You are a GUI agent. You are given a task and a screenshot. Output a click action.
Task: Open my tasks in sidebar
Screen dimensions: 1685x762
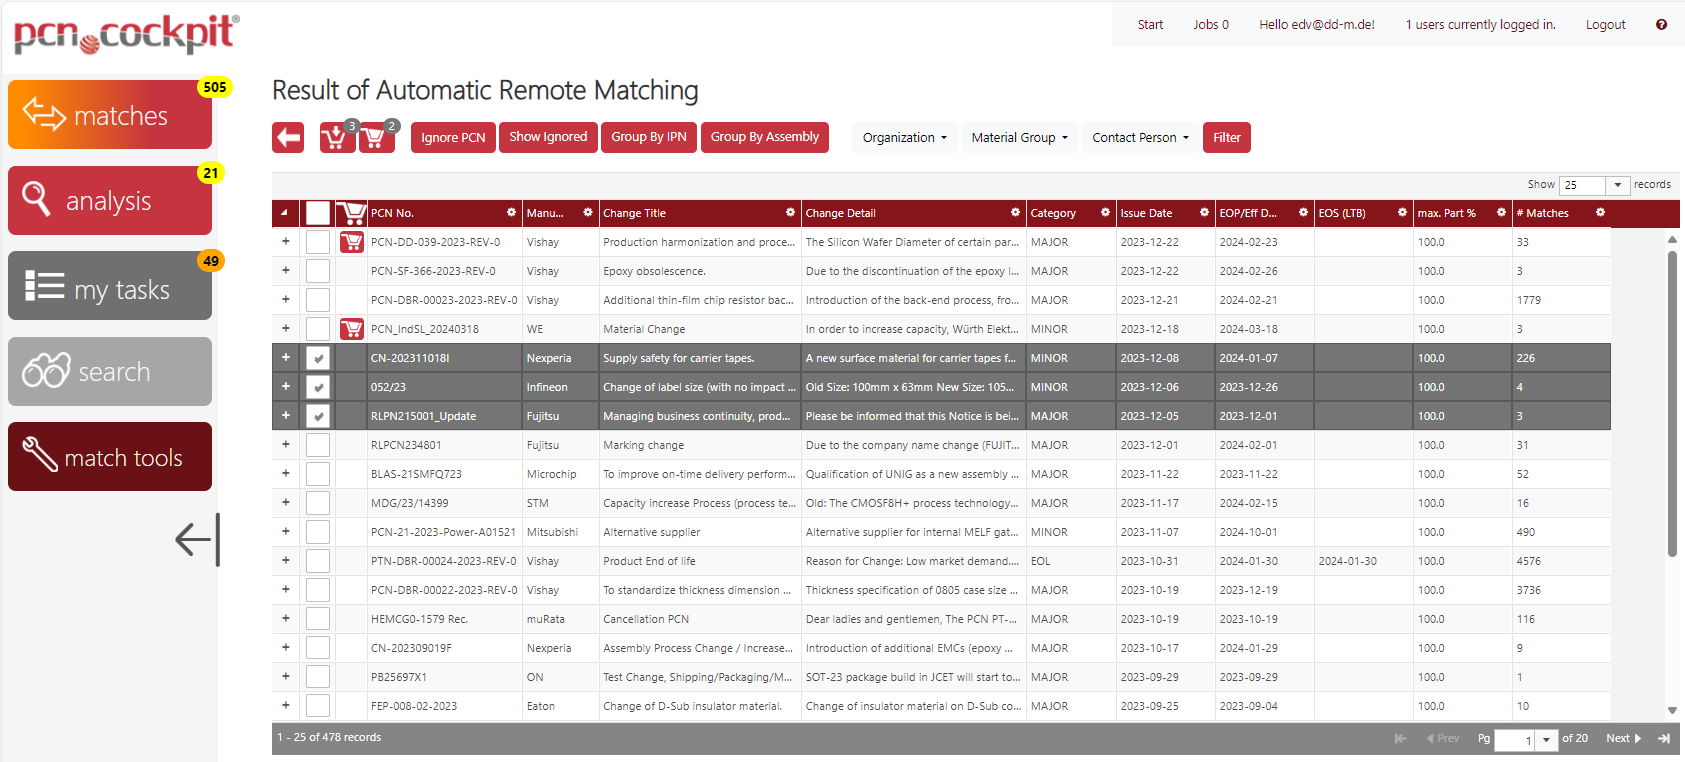110,286
